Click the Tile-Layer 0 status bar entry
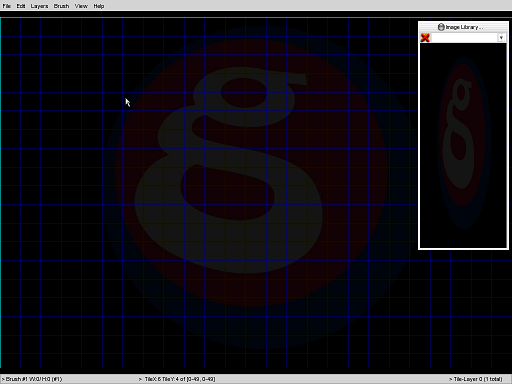This screenshot has width=512, height=384. tap(476, 379)
